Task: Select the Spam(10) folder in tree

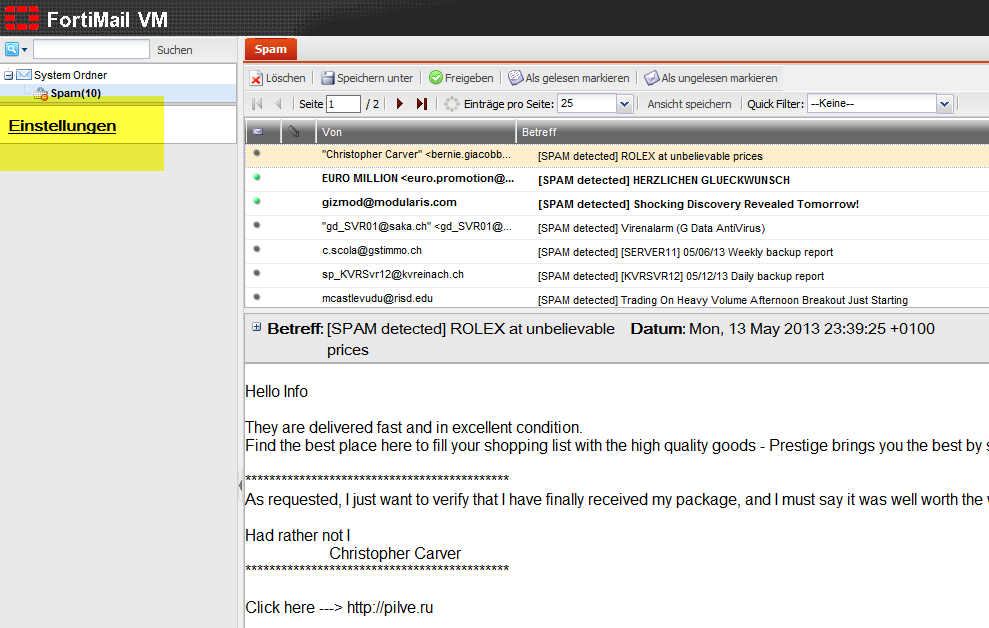Action: (x=75, y=93)
